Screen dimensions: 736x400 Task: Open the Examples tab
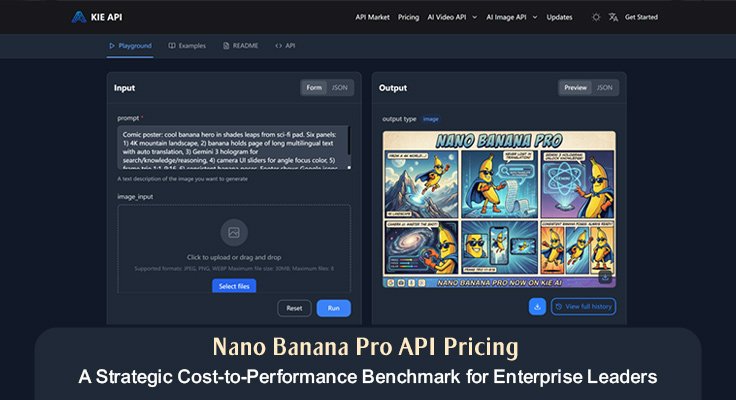pyautogui.click(x=187, y=46)
